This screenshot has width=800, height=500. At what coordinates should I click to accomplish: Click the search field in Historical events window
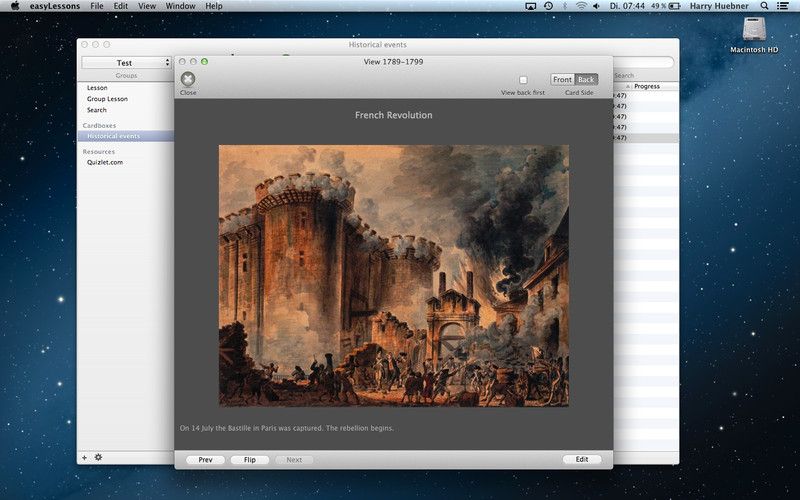pos(643,63)
